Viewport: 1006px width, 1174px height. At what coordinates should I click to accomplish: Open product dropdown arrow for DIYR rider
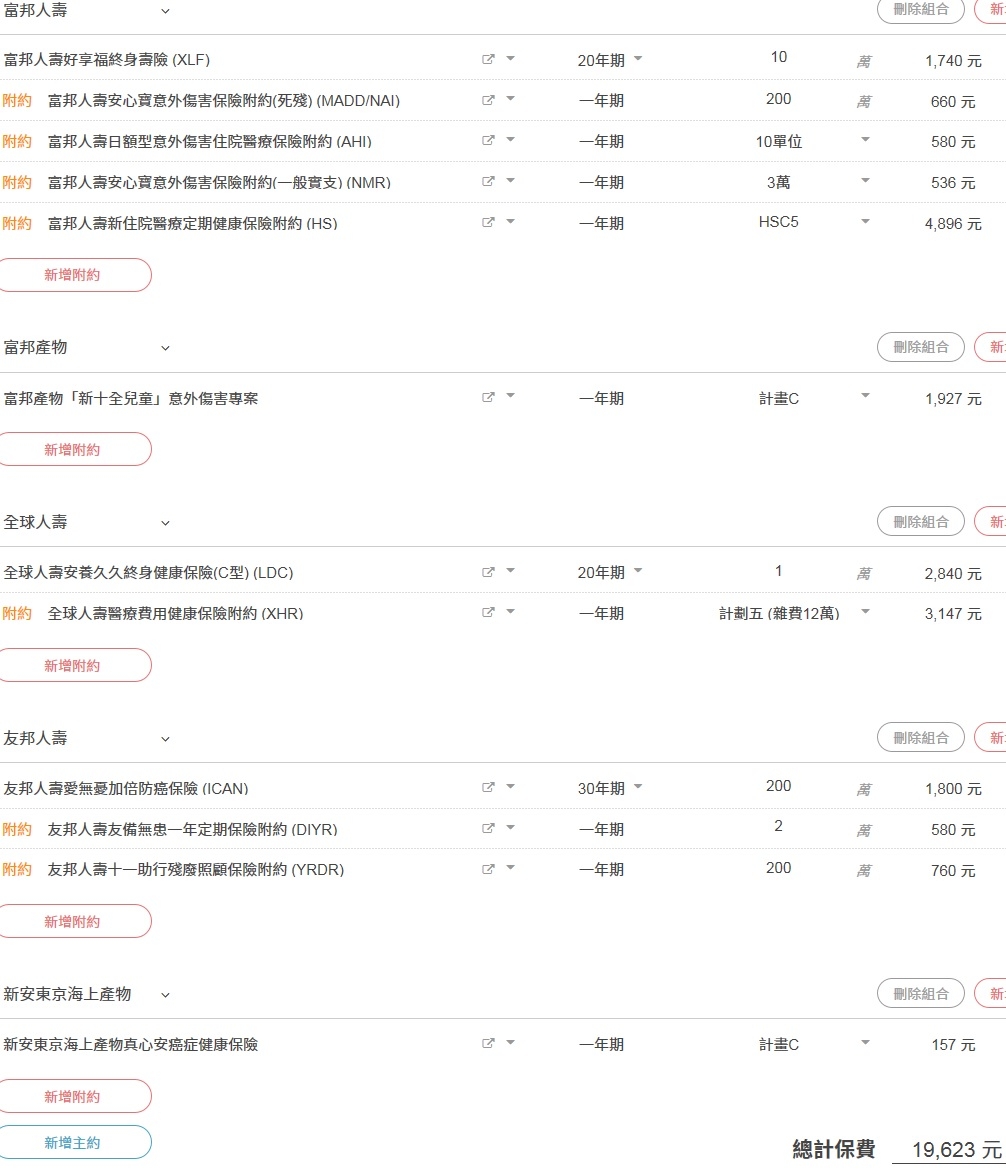(x=510, y=827)
